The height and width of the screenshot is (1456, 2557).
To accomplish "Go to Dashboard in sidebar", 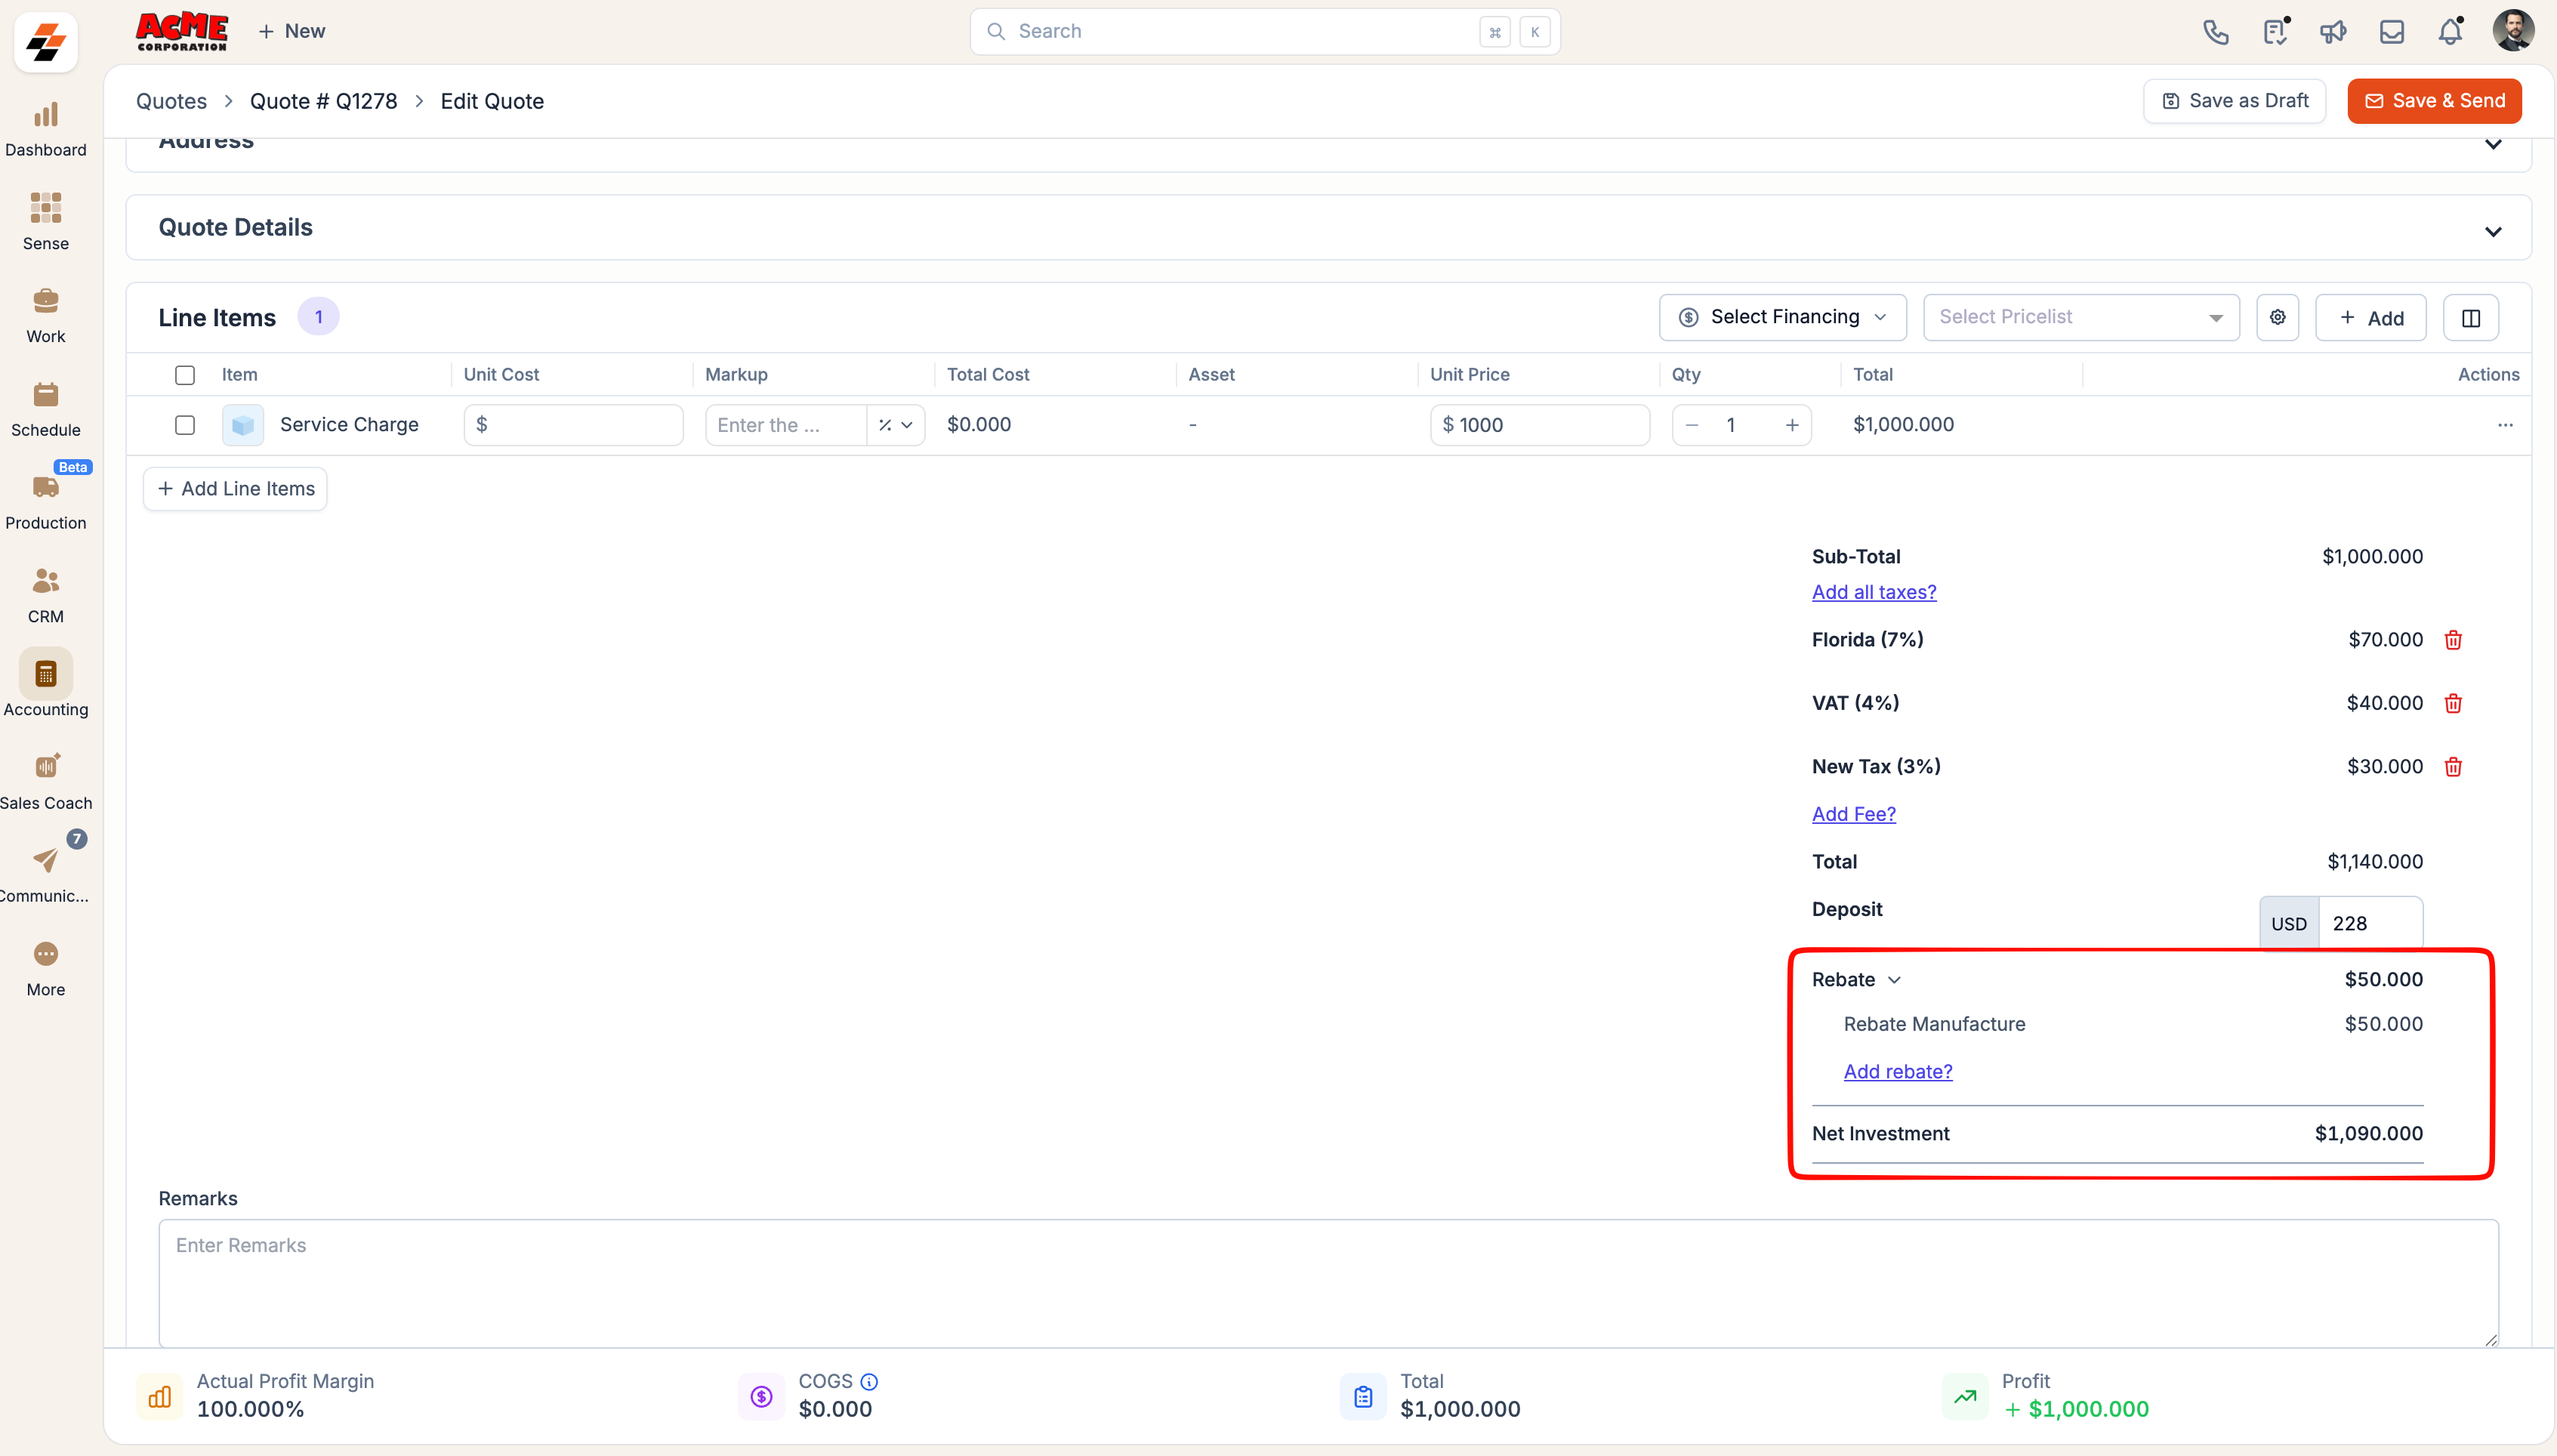I will (46, 130).
